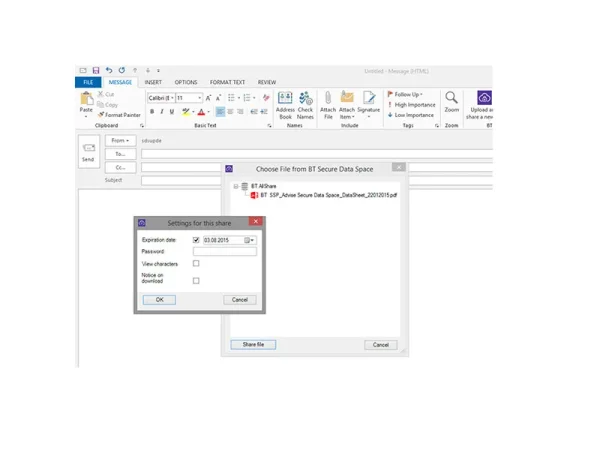Collapse the BT AllShare tree node

click(235, 186)
